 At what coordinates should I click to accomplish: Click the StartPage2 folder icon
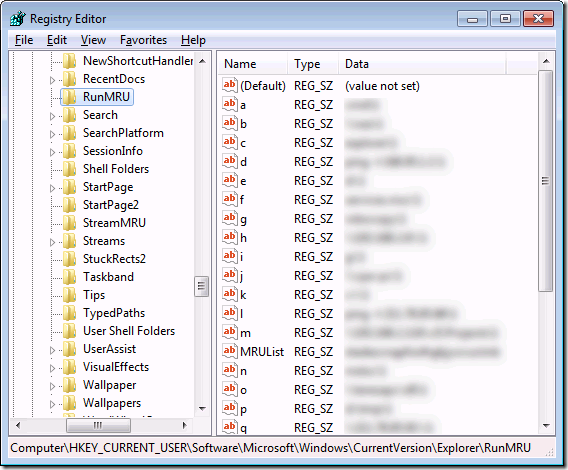[69, 205]
